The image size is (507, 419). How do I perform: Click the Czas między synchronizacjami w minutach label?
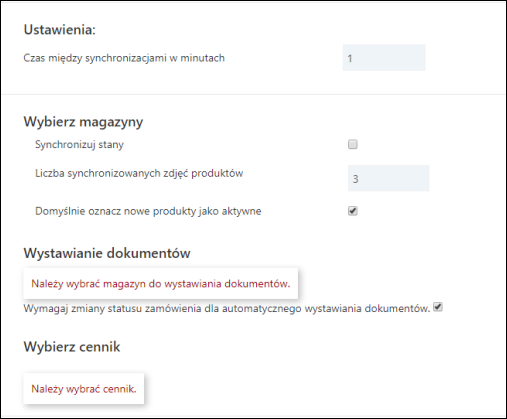(124, 58)
